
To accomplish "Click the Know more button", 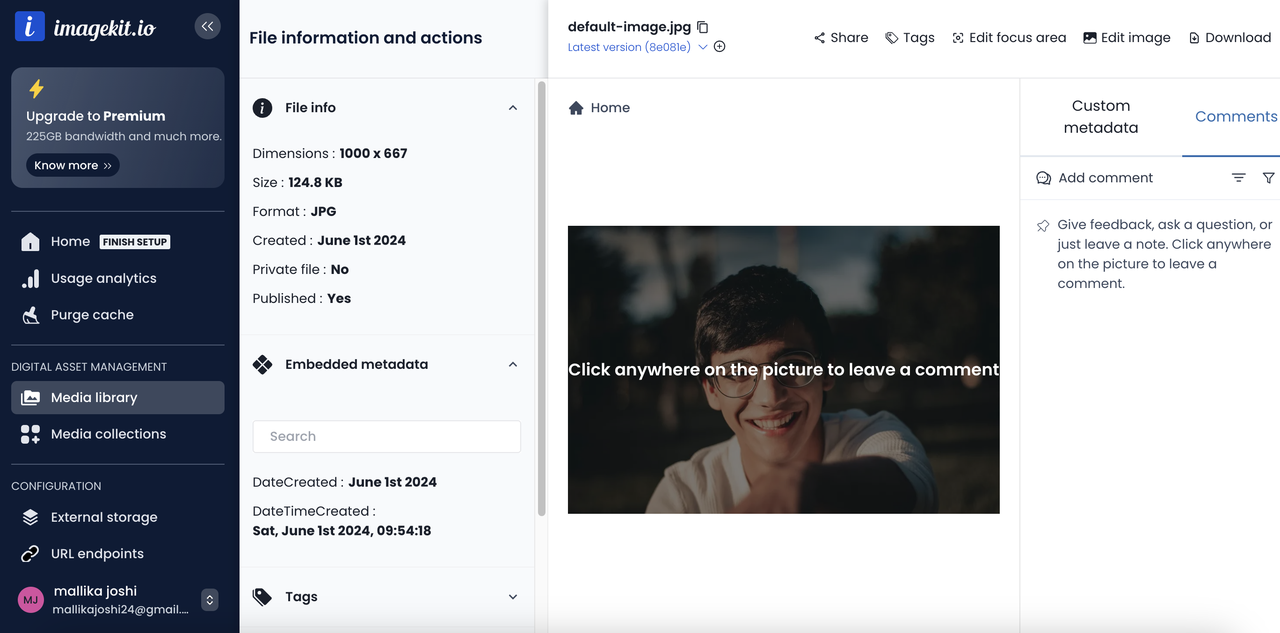I will click(73, 165).
